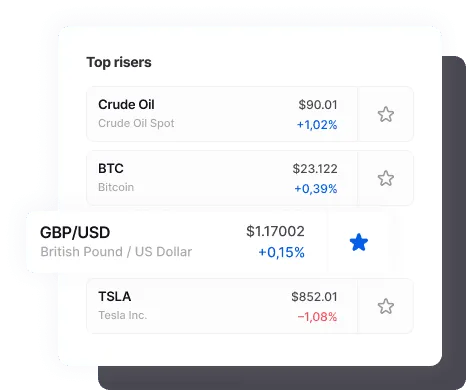Click the +0,39% change for BTC
466x390 pixels.
click(x=316, y=189)
